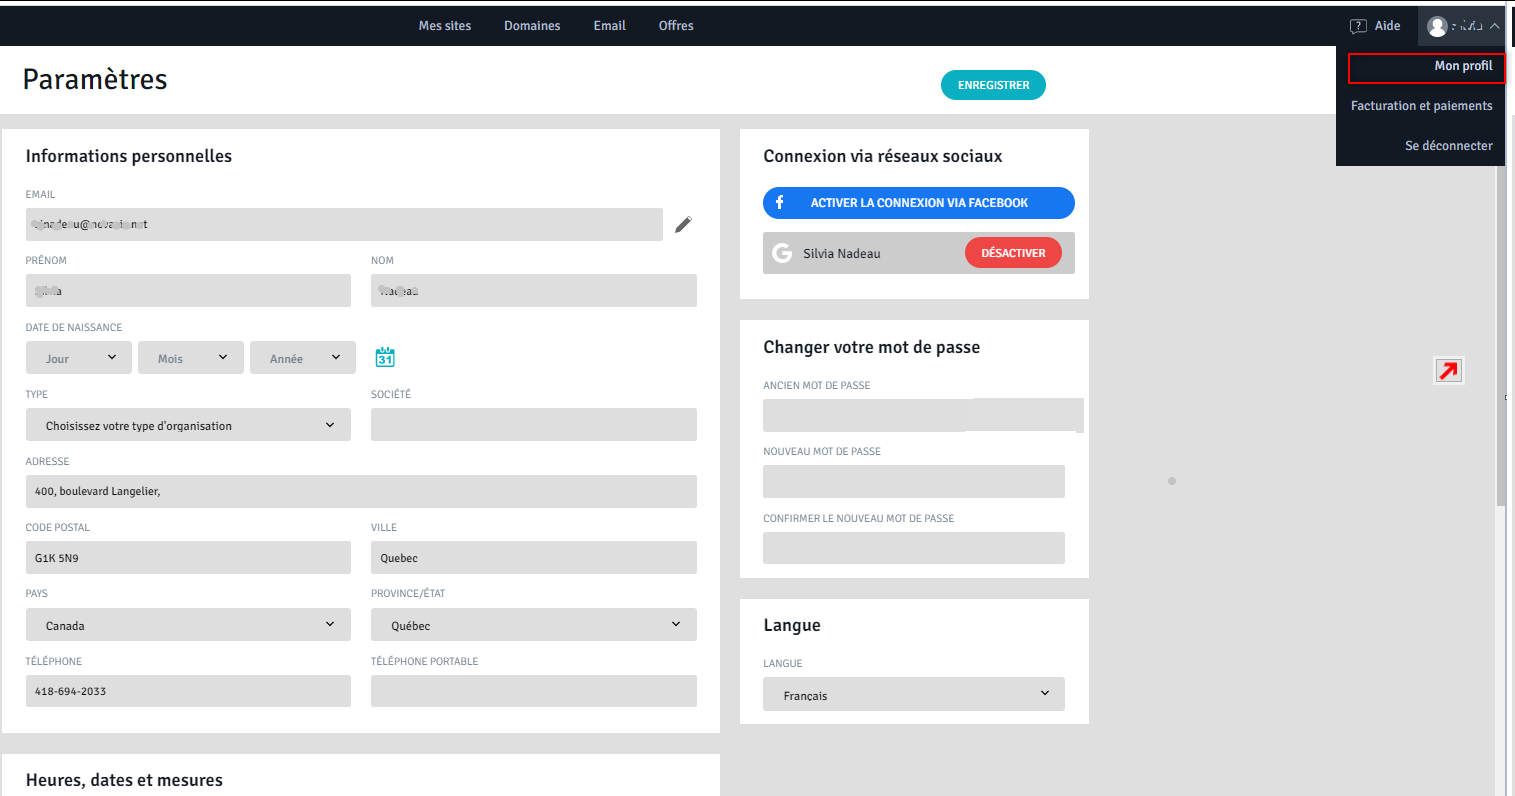Click the Connexion via réseaux sociaux heading
Screen dimensions: 1515x796
(x=883, y=156)
